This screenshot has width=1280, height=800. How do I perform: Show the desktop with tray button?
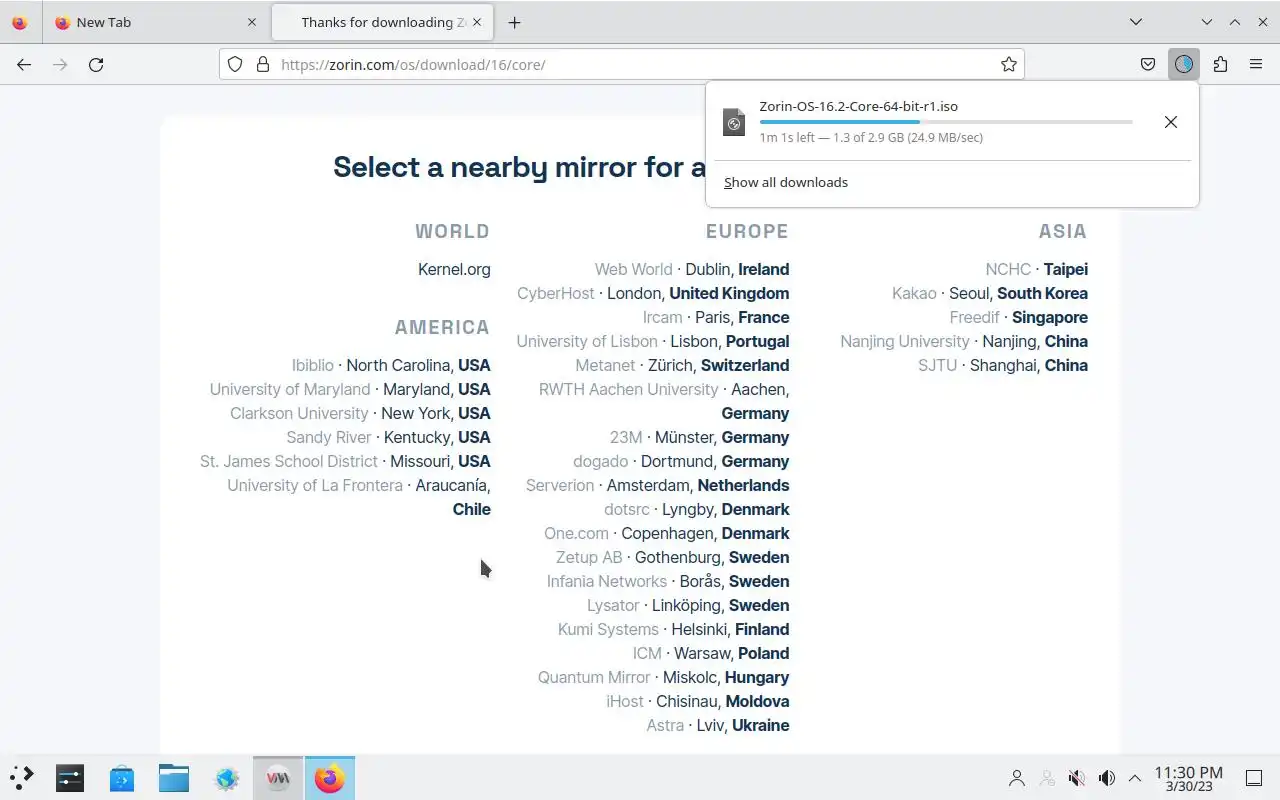(x=1253, y=778)
